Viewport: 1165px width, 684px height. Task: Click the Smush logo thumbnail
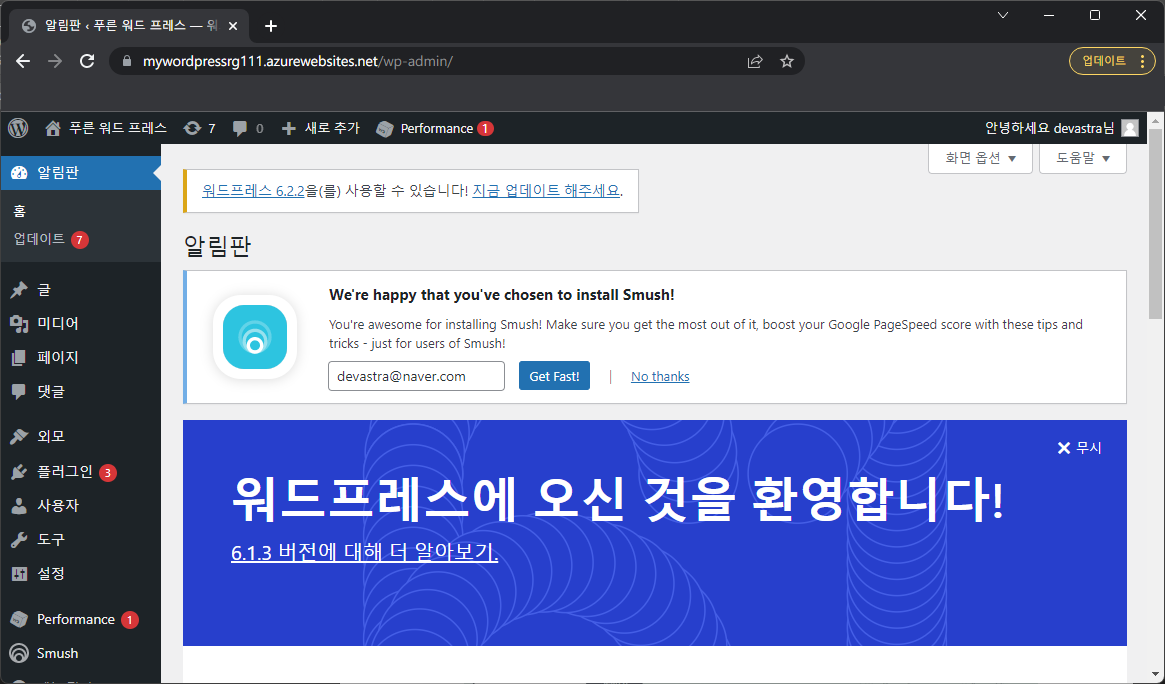click(x=255, y=337)
